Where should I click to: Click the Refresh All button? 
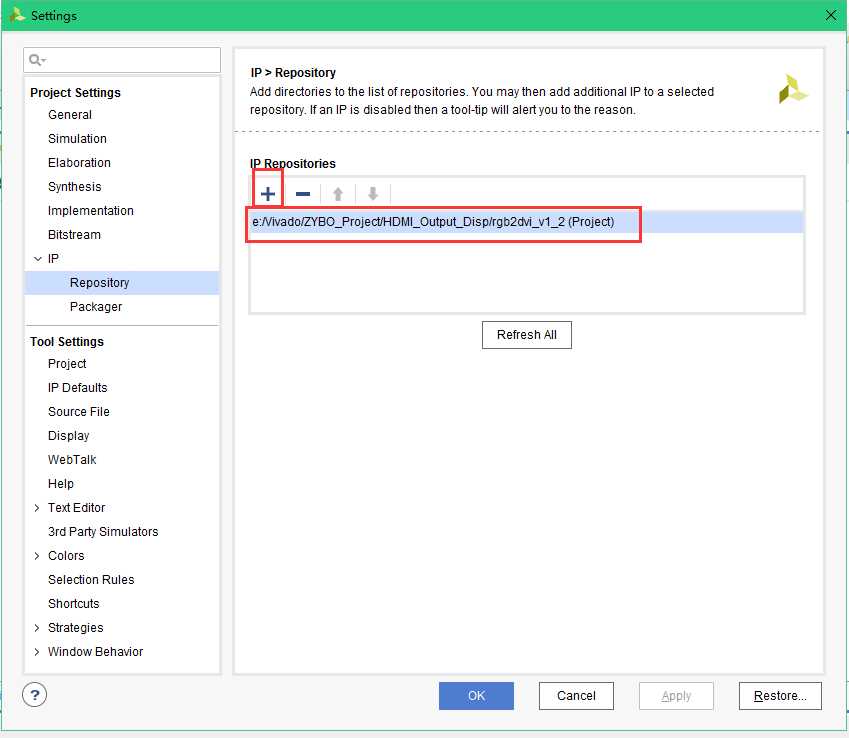point(526,335)
